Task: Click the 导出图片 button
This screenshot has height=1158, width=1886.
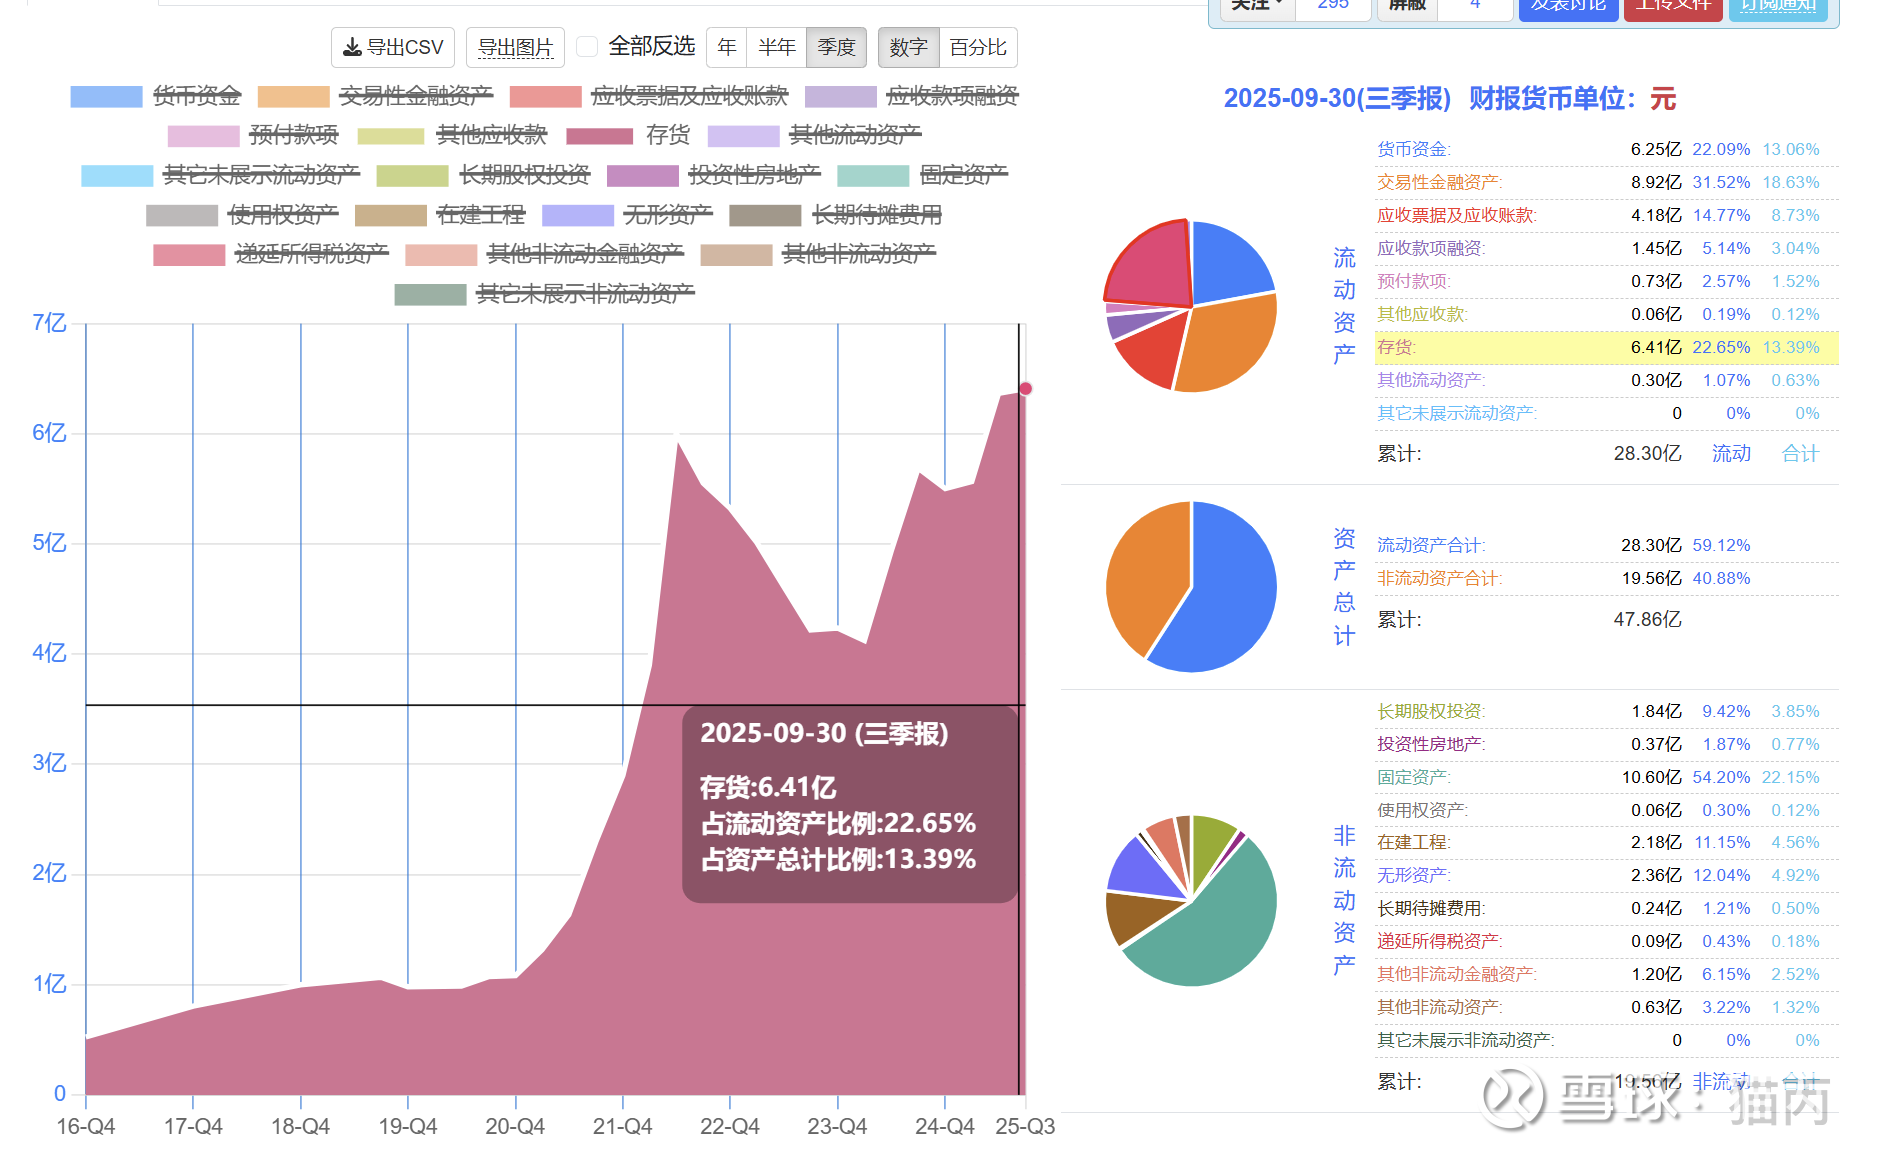Action: [x=515, y=47]
